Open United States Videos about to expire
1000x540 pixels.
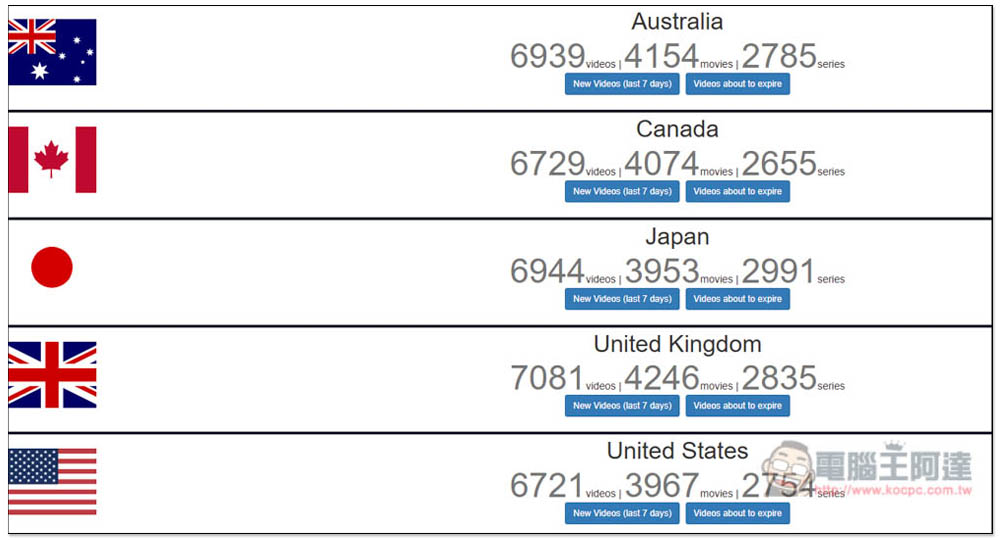pos(737,513)
